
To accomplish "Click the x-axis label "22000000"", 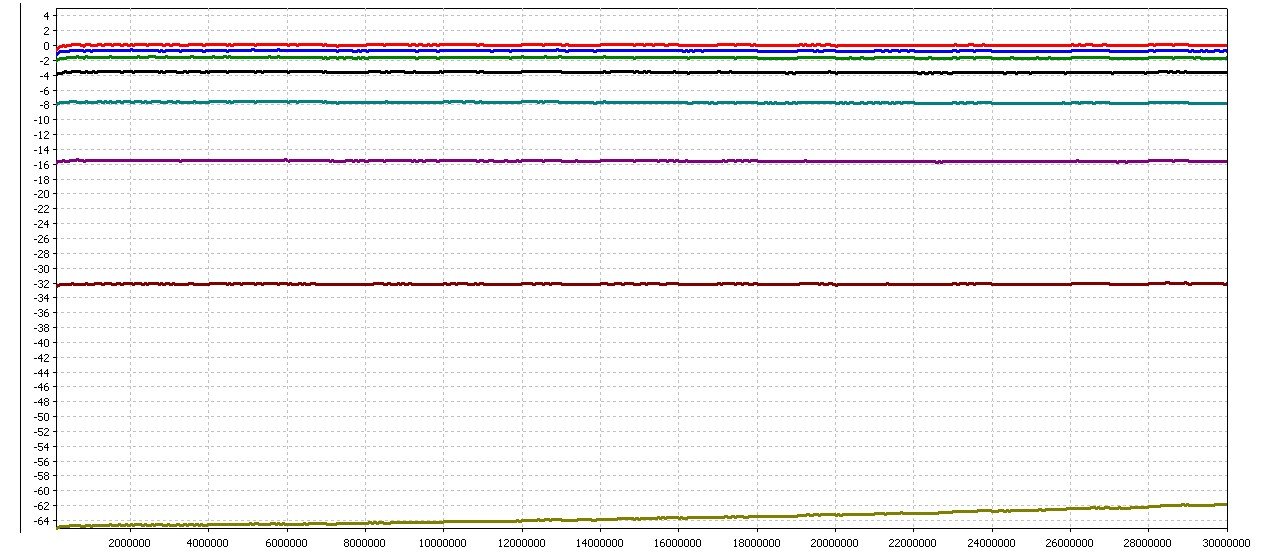I will point(913,542).
